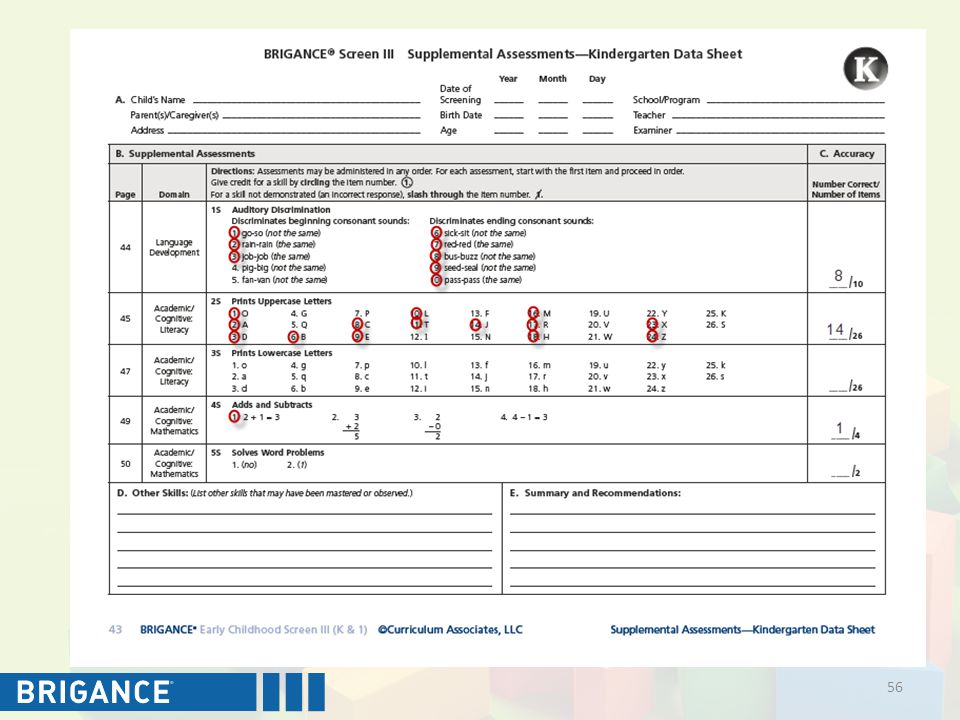The width and height of the screenshot is (960, 720).
Task: Click the 1/4 accuracy score
Action: click(846, 430)
